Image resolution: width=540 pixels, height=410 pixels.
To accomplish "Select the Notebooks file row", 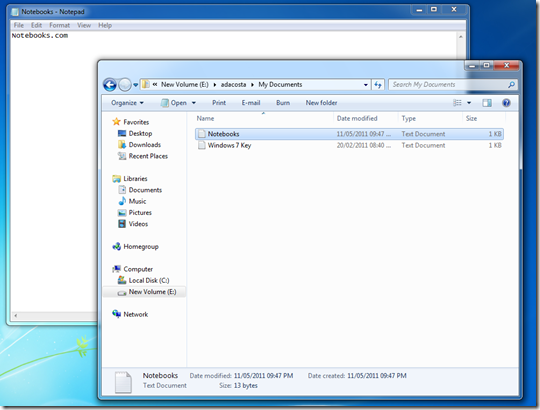I will (x=349, y=134).
